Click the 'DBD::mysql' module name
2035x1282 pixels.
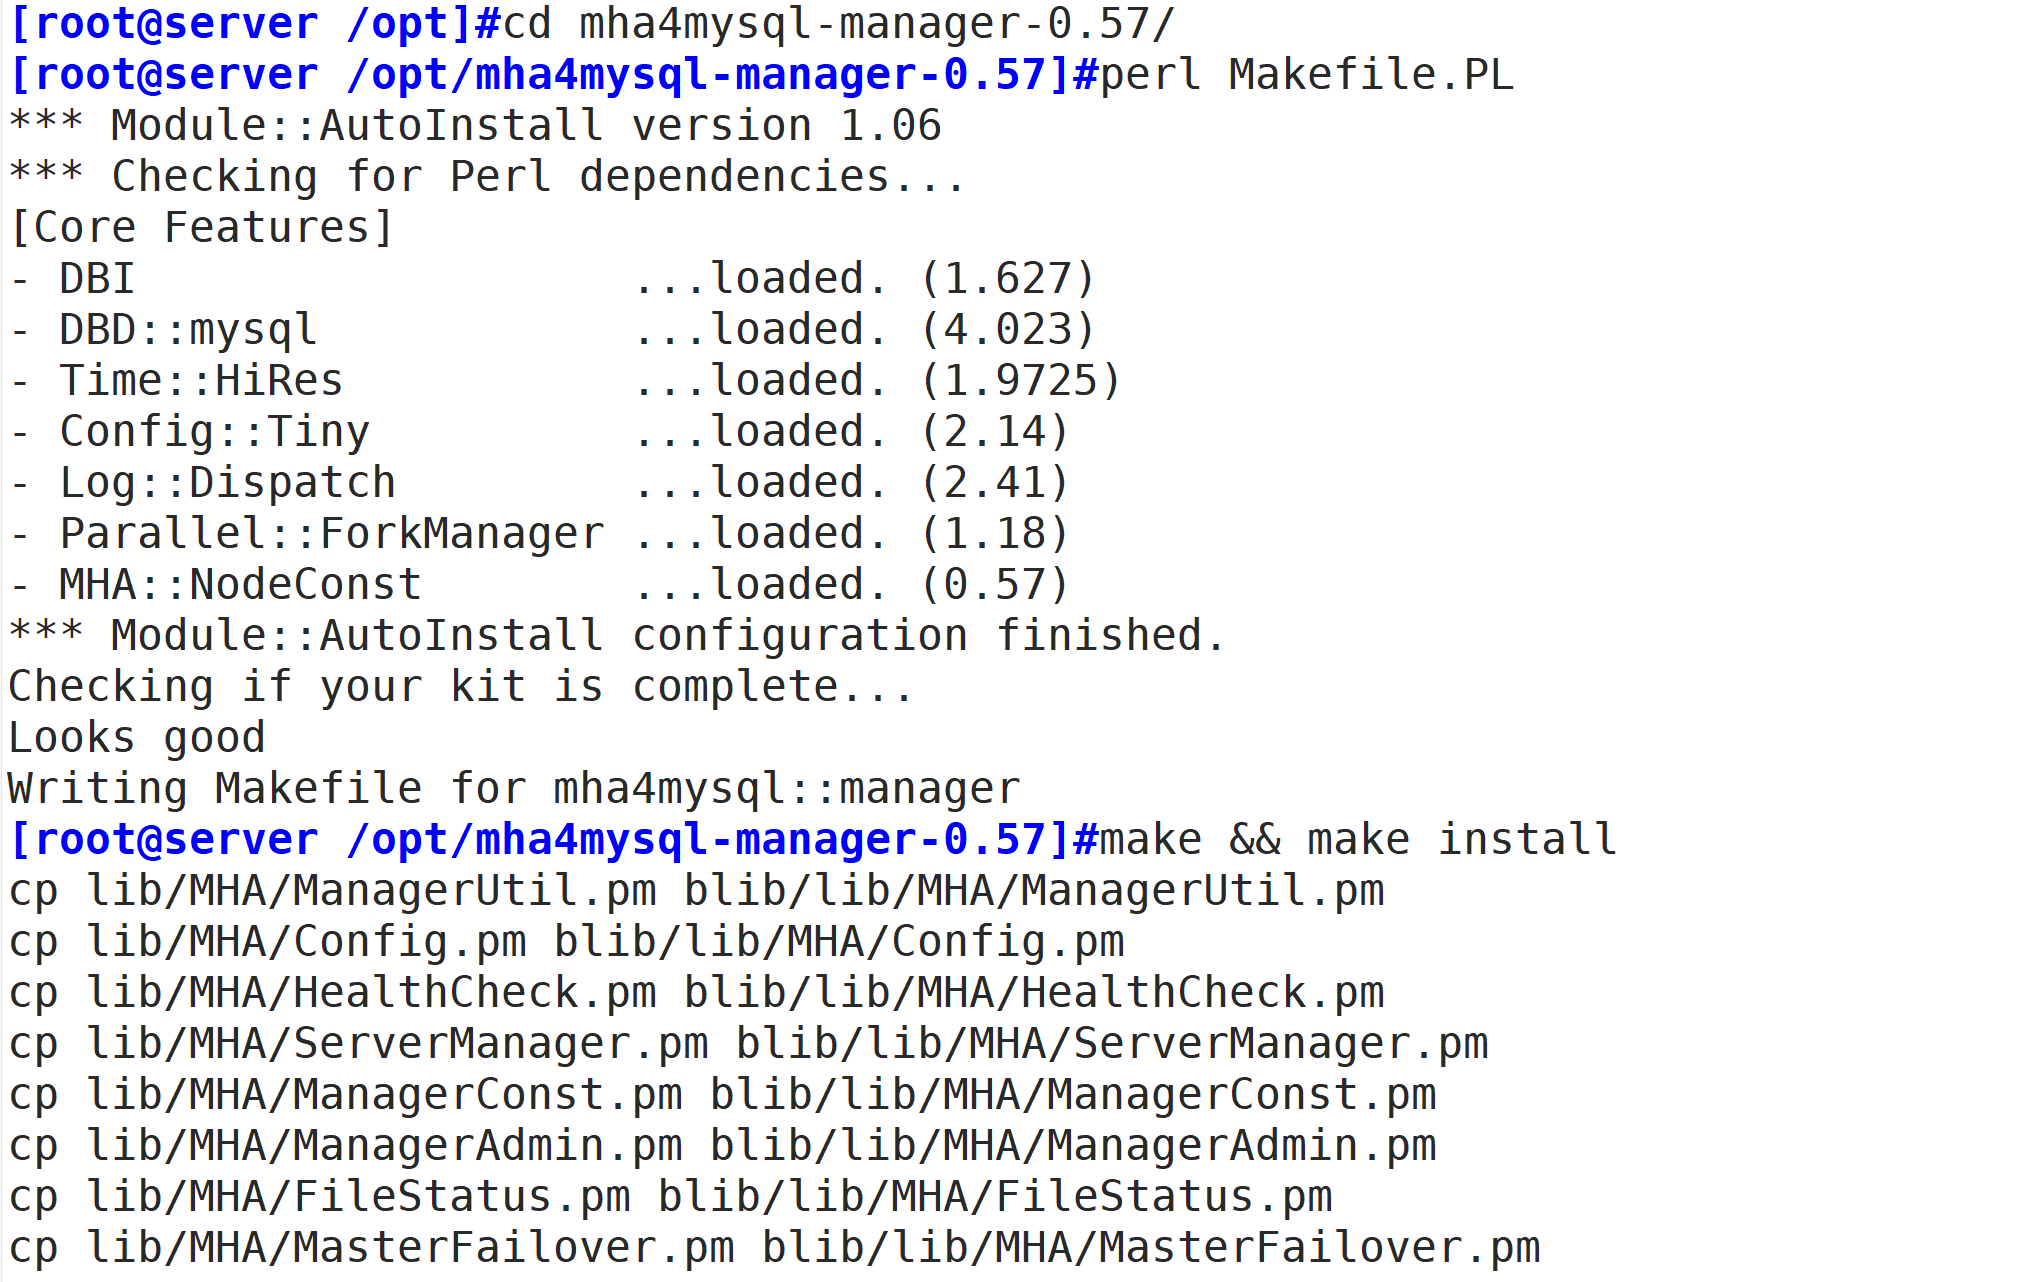(x=189, y=330)
